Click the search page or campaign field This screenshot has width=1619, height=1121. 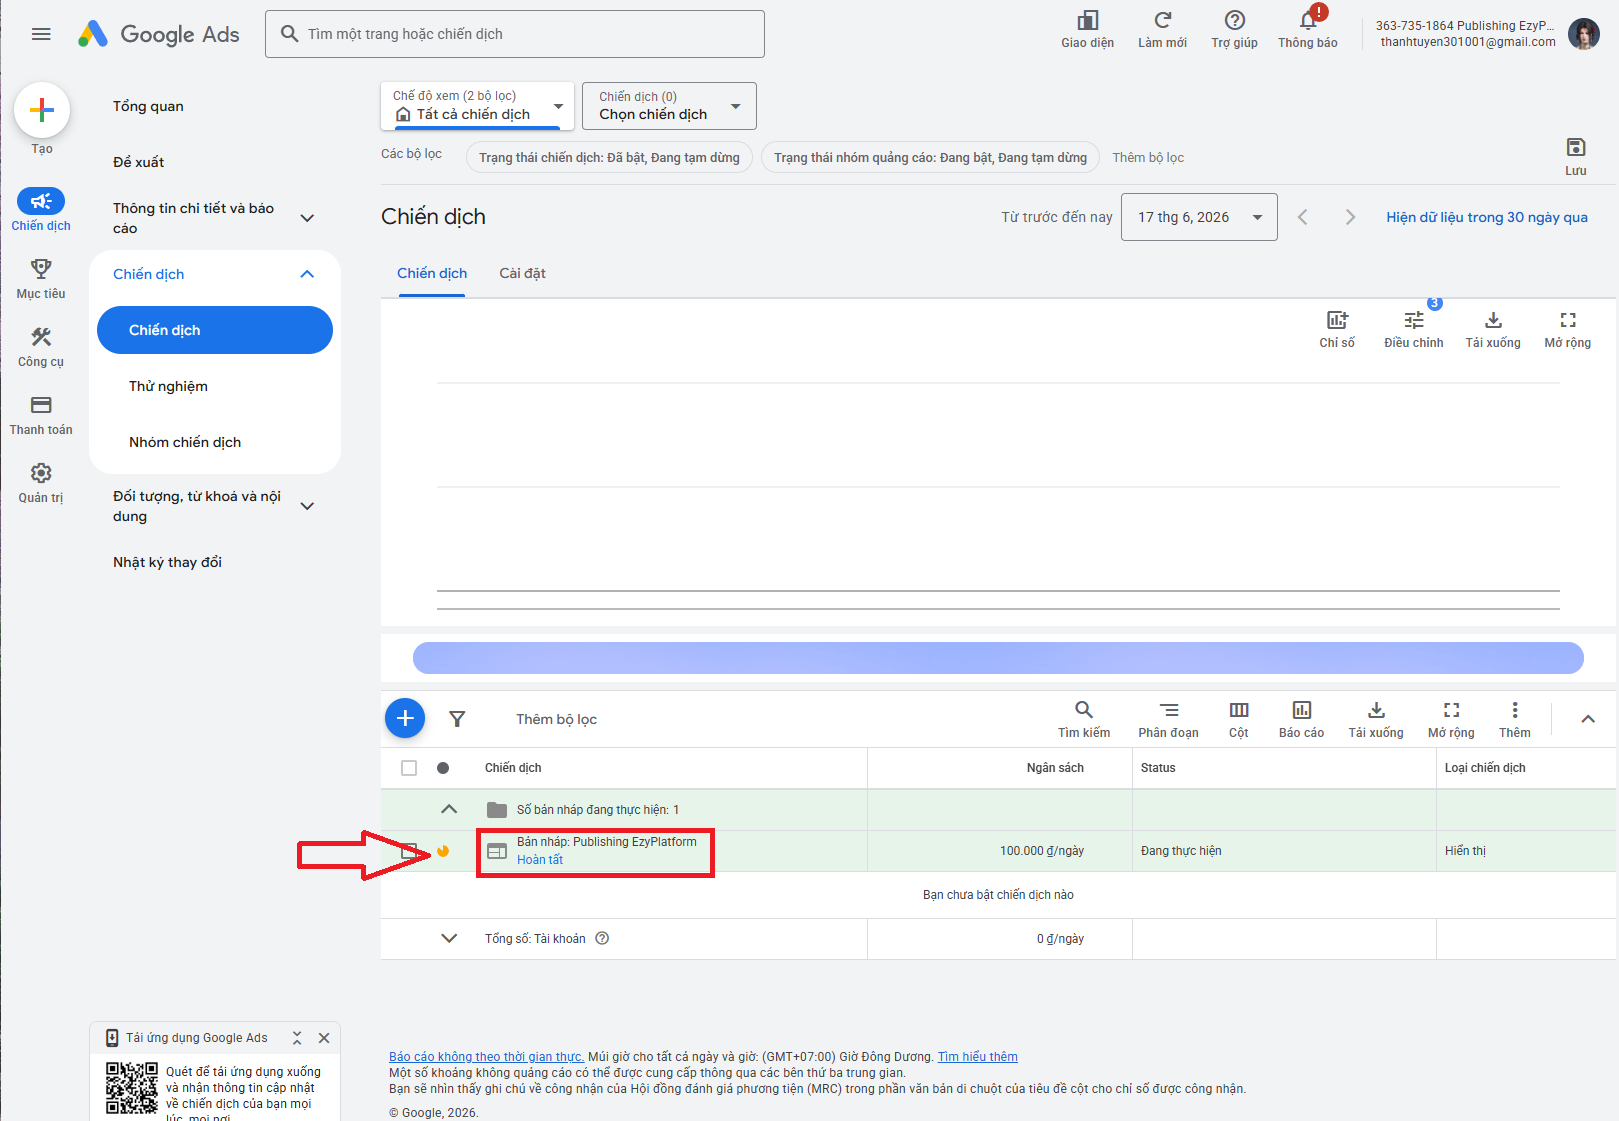coord(515,34)
